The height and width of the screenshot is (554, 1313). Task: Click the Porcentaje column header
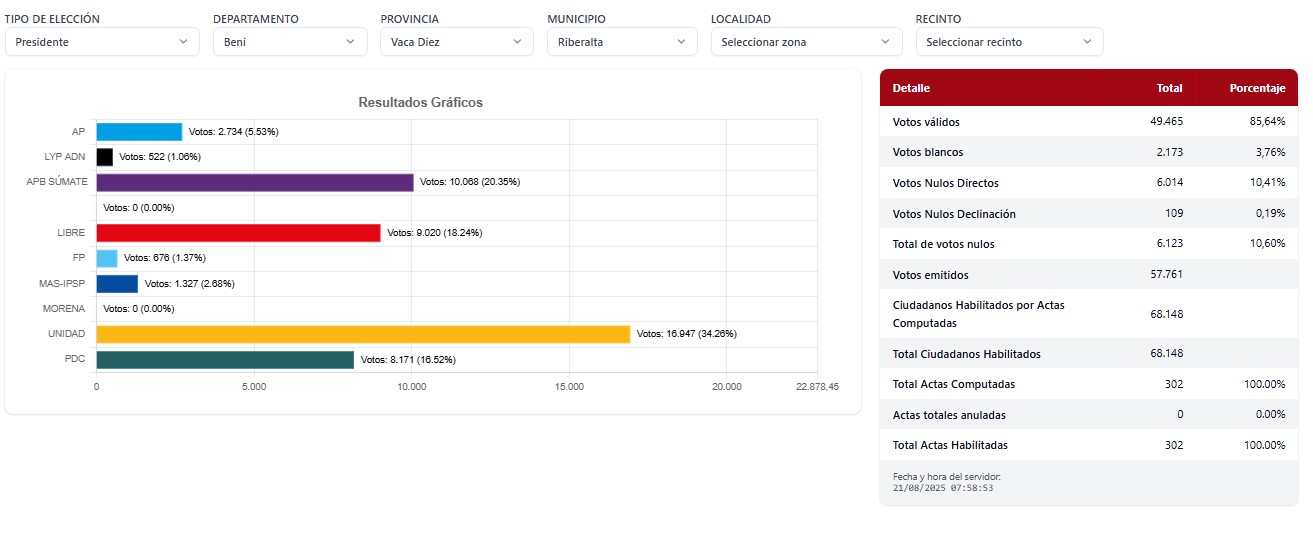1256,88
